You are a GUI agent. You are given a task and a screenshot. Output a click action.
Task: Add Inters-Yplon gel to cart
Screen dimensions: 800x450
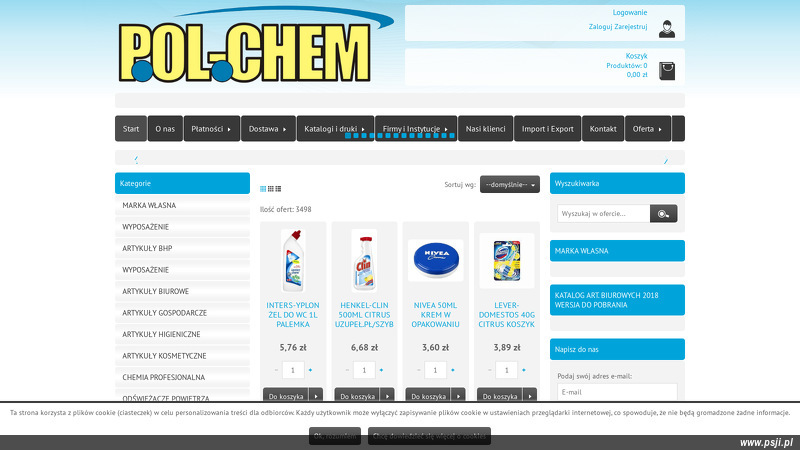(x=286, y=396)
